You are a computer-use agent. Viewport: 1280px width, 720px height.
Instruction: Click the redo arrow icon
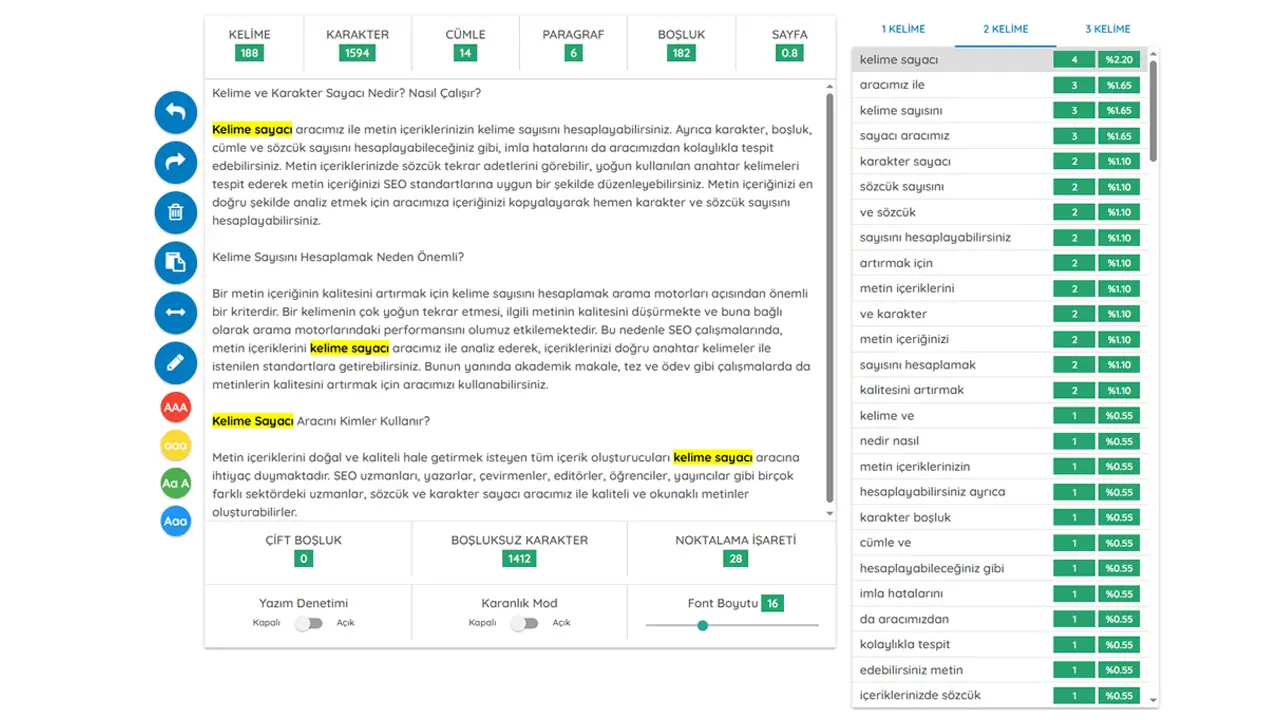coord(176,162)
